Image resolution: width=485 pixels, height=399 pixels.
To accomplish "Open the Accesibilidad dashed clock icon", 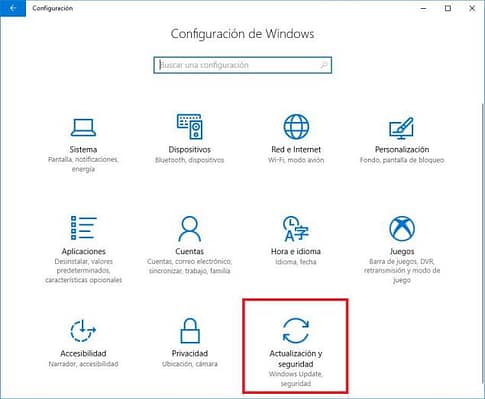I will (83, 331).
